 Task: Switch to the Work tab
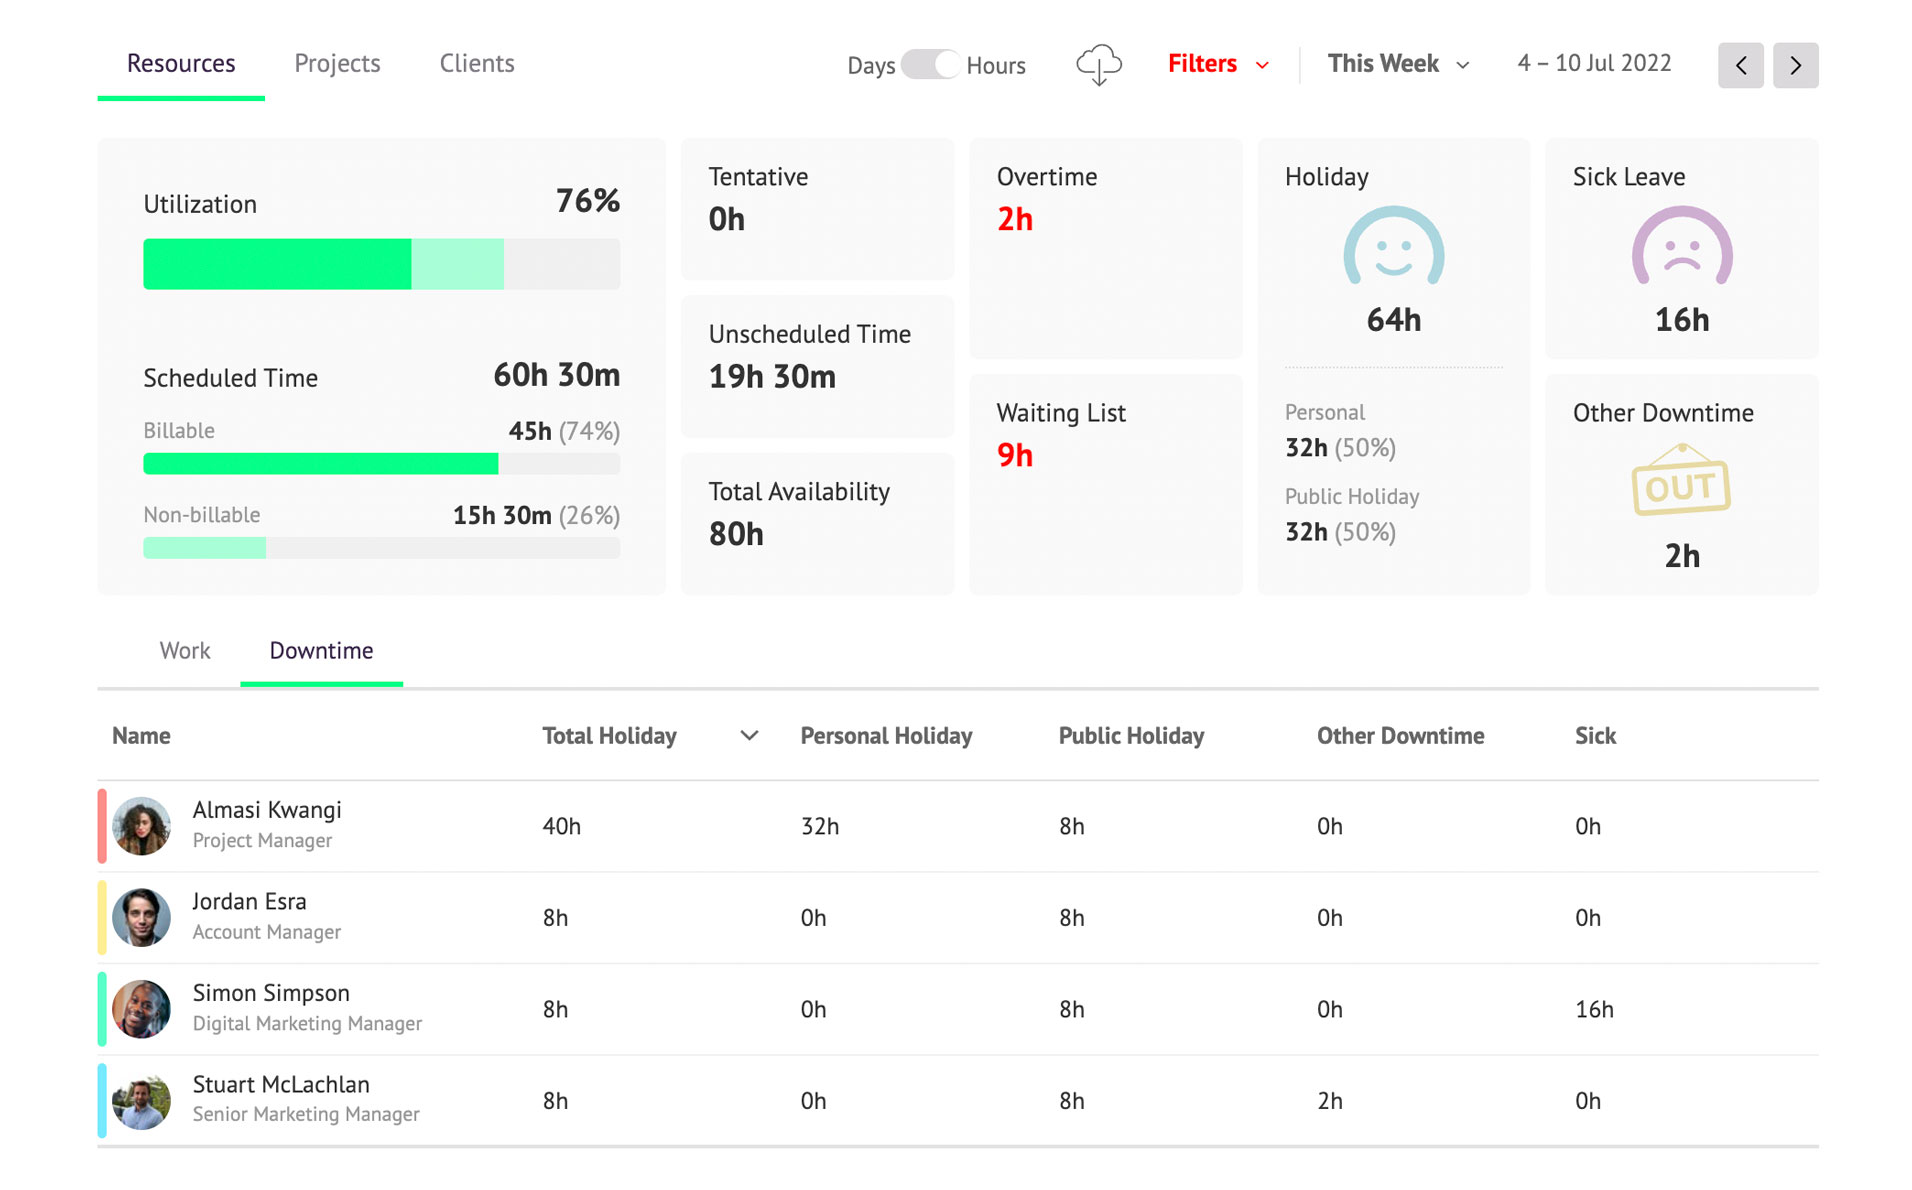[185, 651]
